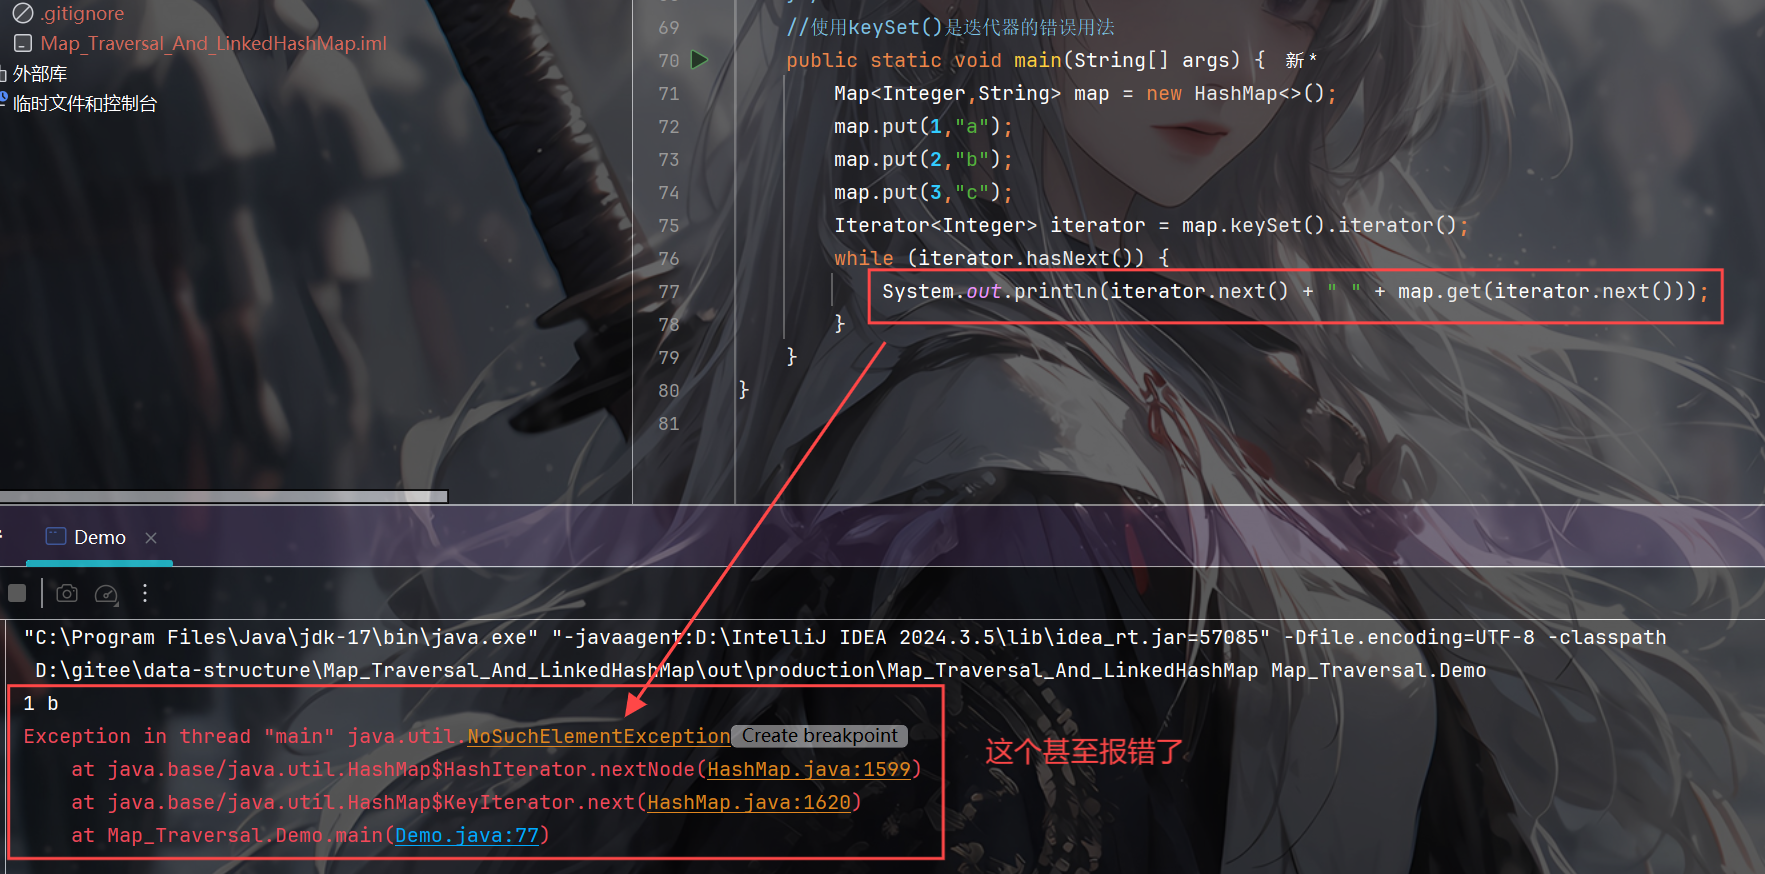Open the NoSuchElementException link in the console
This screenshot has height=874, width=1765.
(598, 736)
